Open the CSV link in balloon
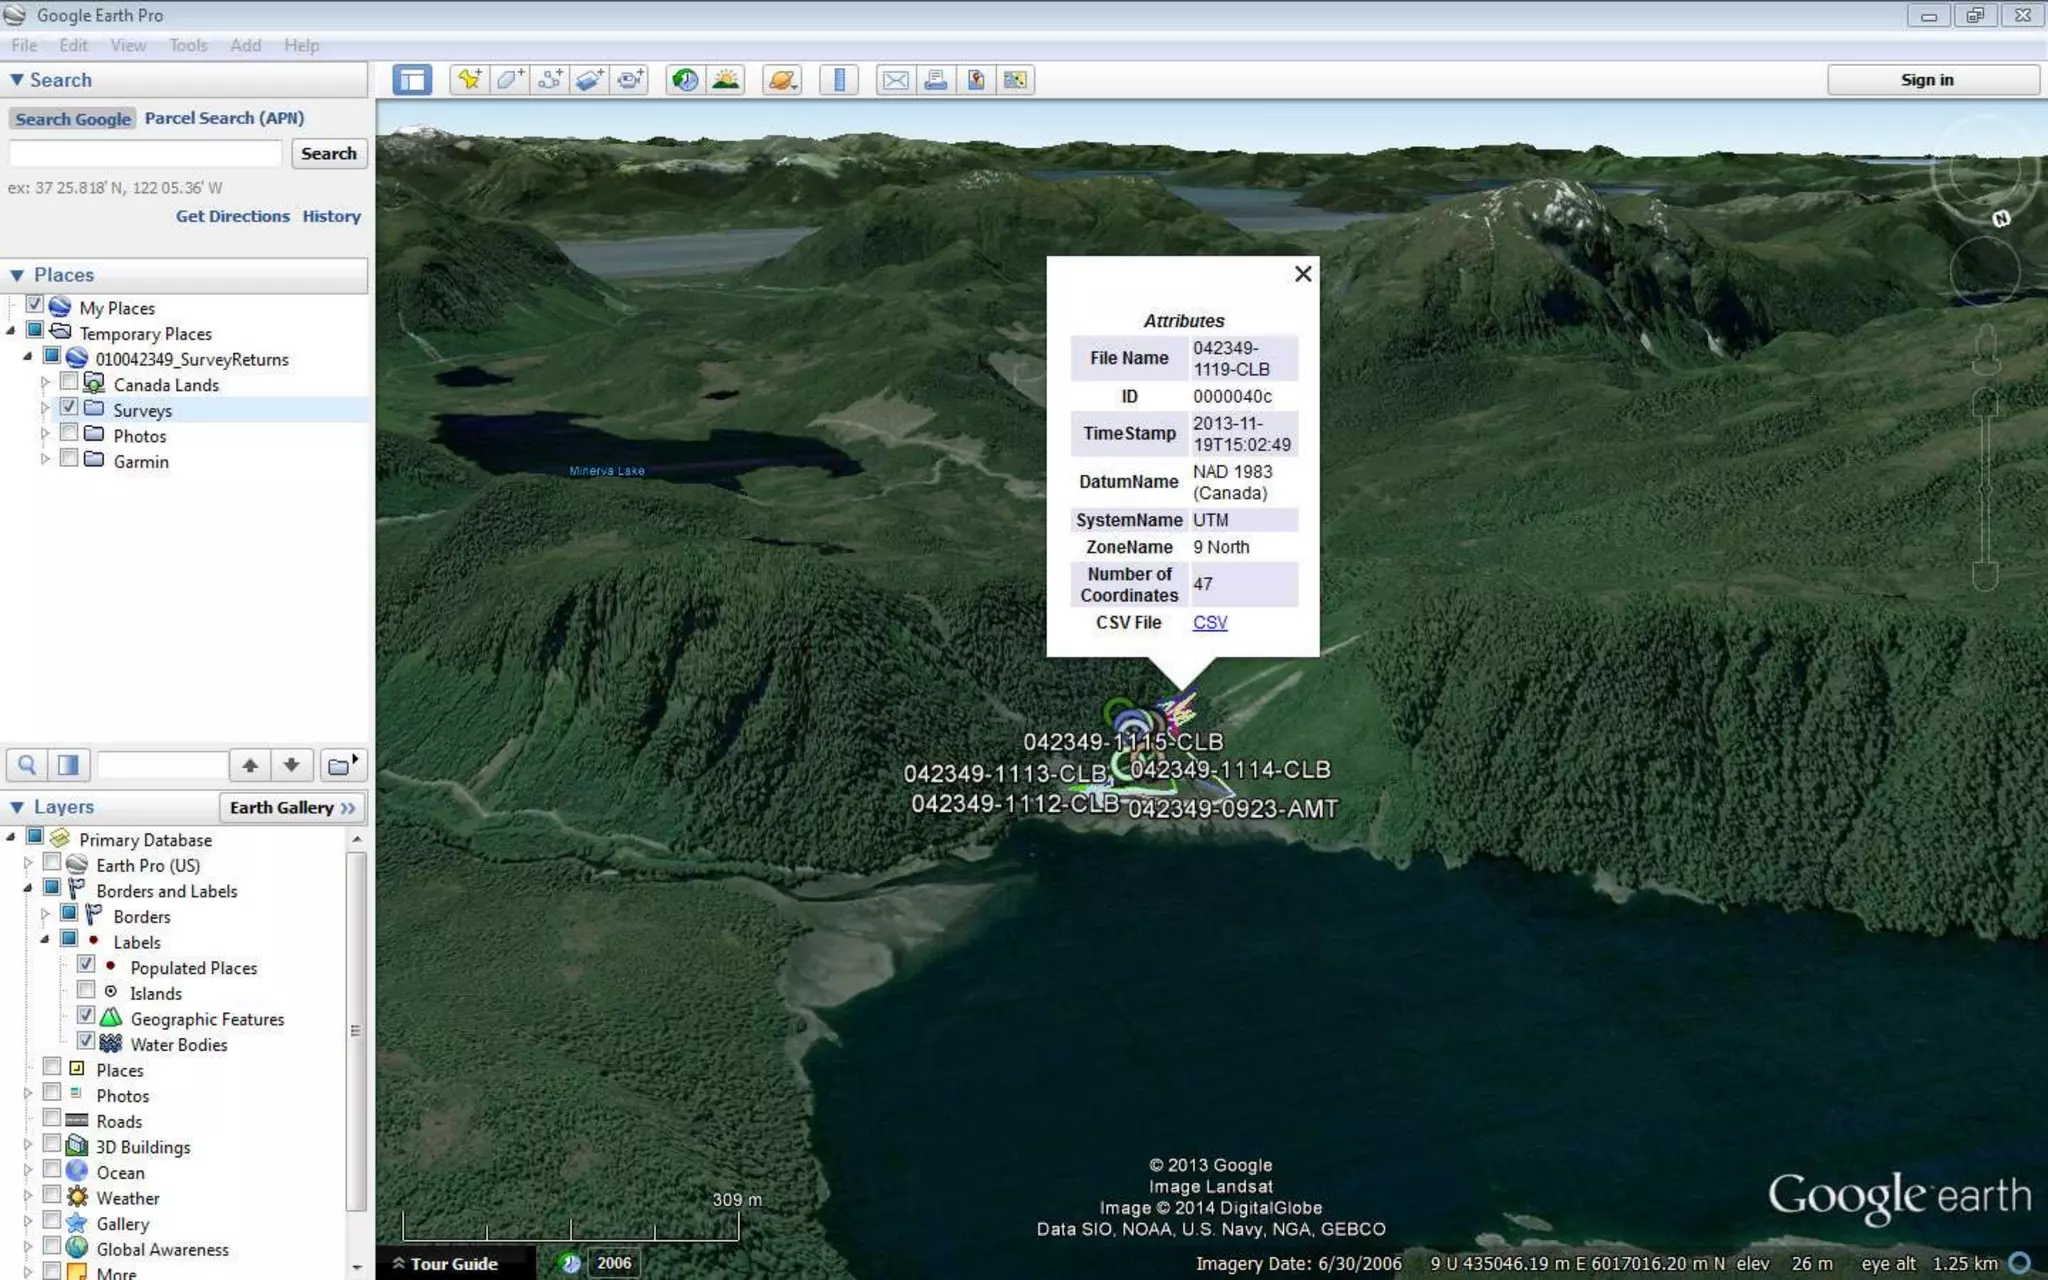Screen dimensions: 2048x1280 click(x=1209, y=622)
